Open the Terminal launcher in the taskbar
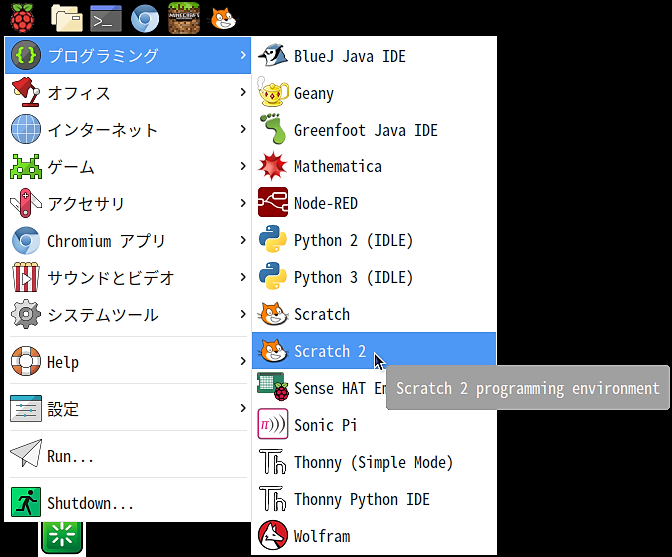 (106, 19)
